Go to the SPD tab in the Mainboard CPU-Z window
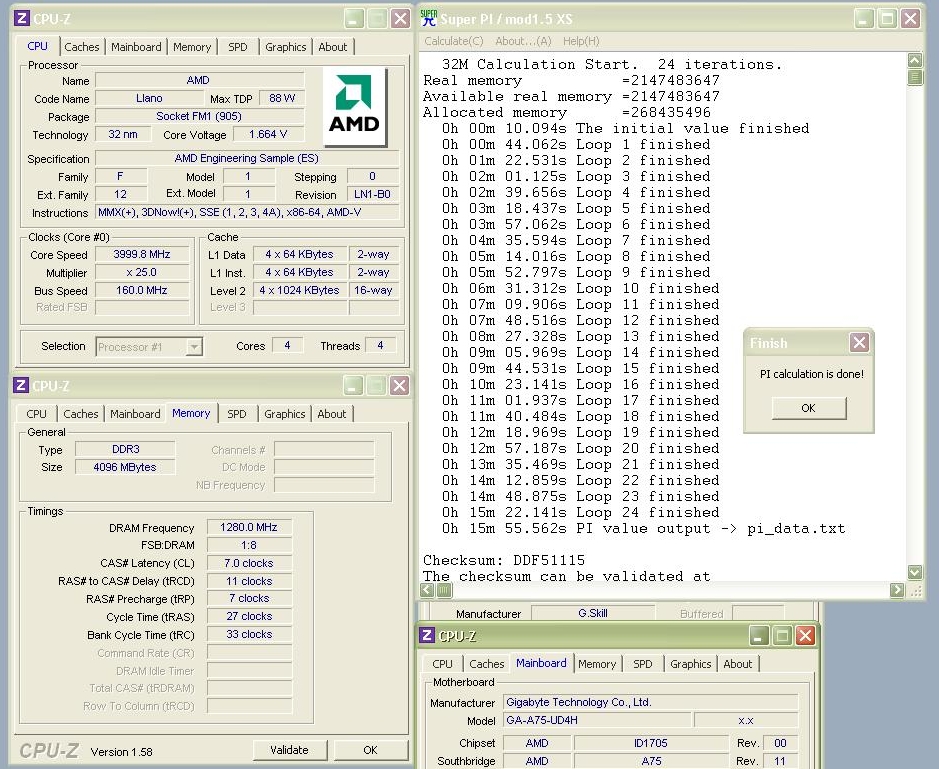This screenshot has width=939, height=769. coord(643,664)
